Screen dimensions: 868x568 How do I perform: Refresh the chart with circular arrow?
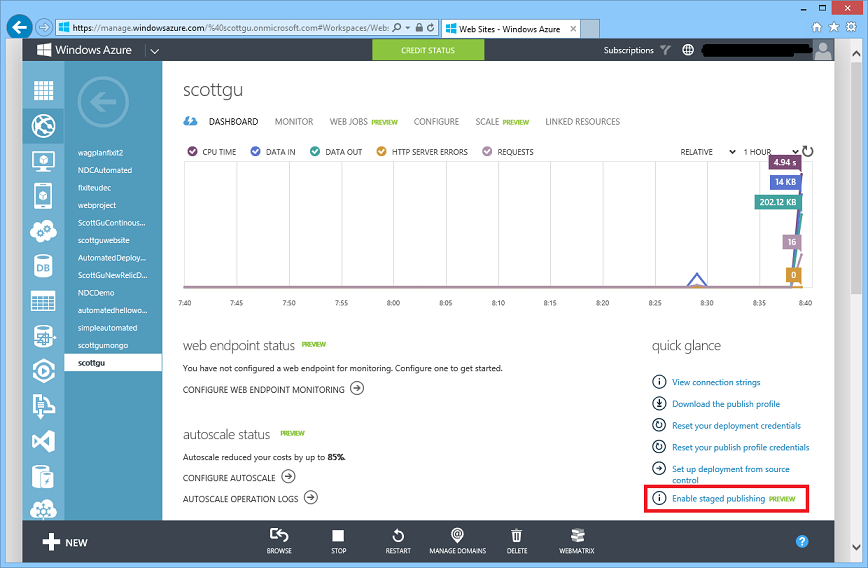pyautogui.click(x=808, y=152)
